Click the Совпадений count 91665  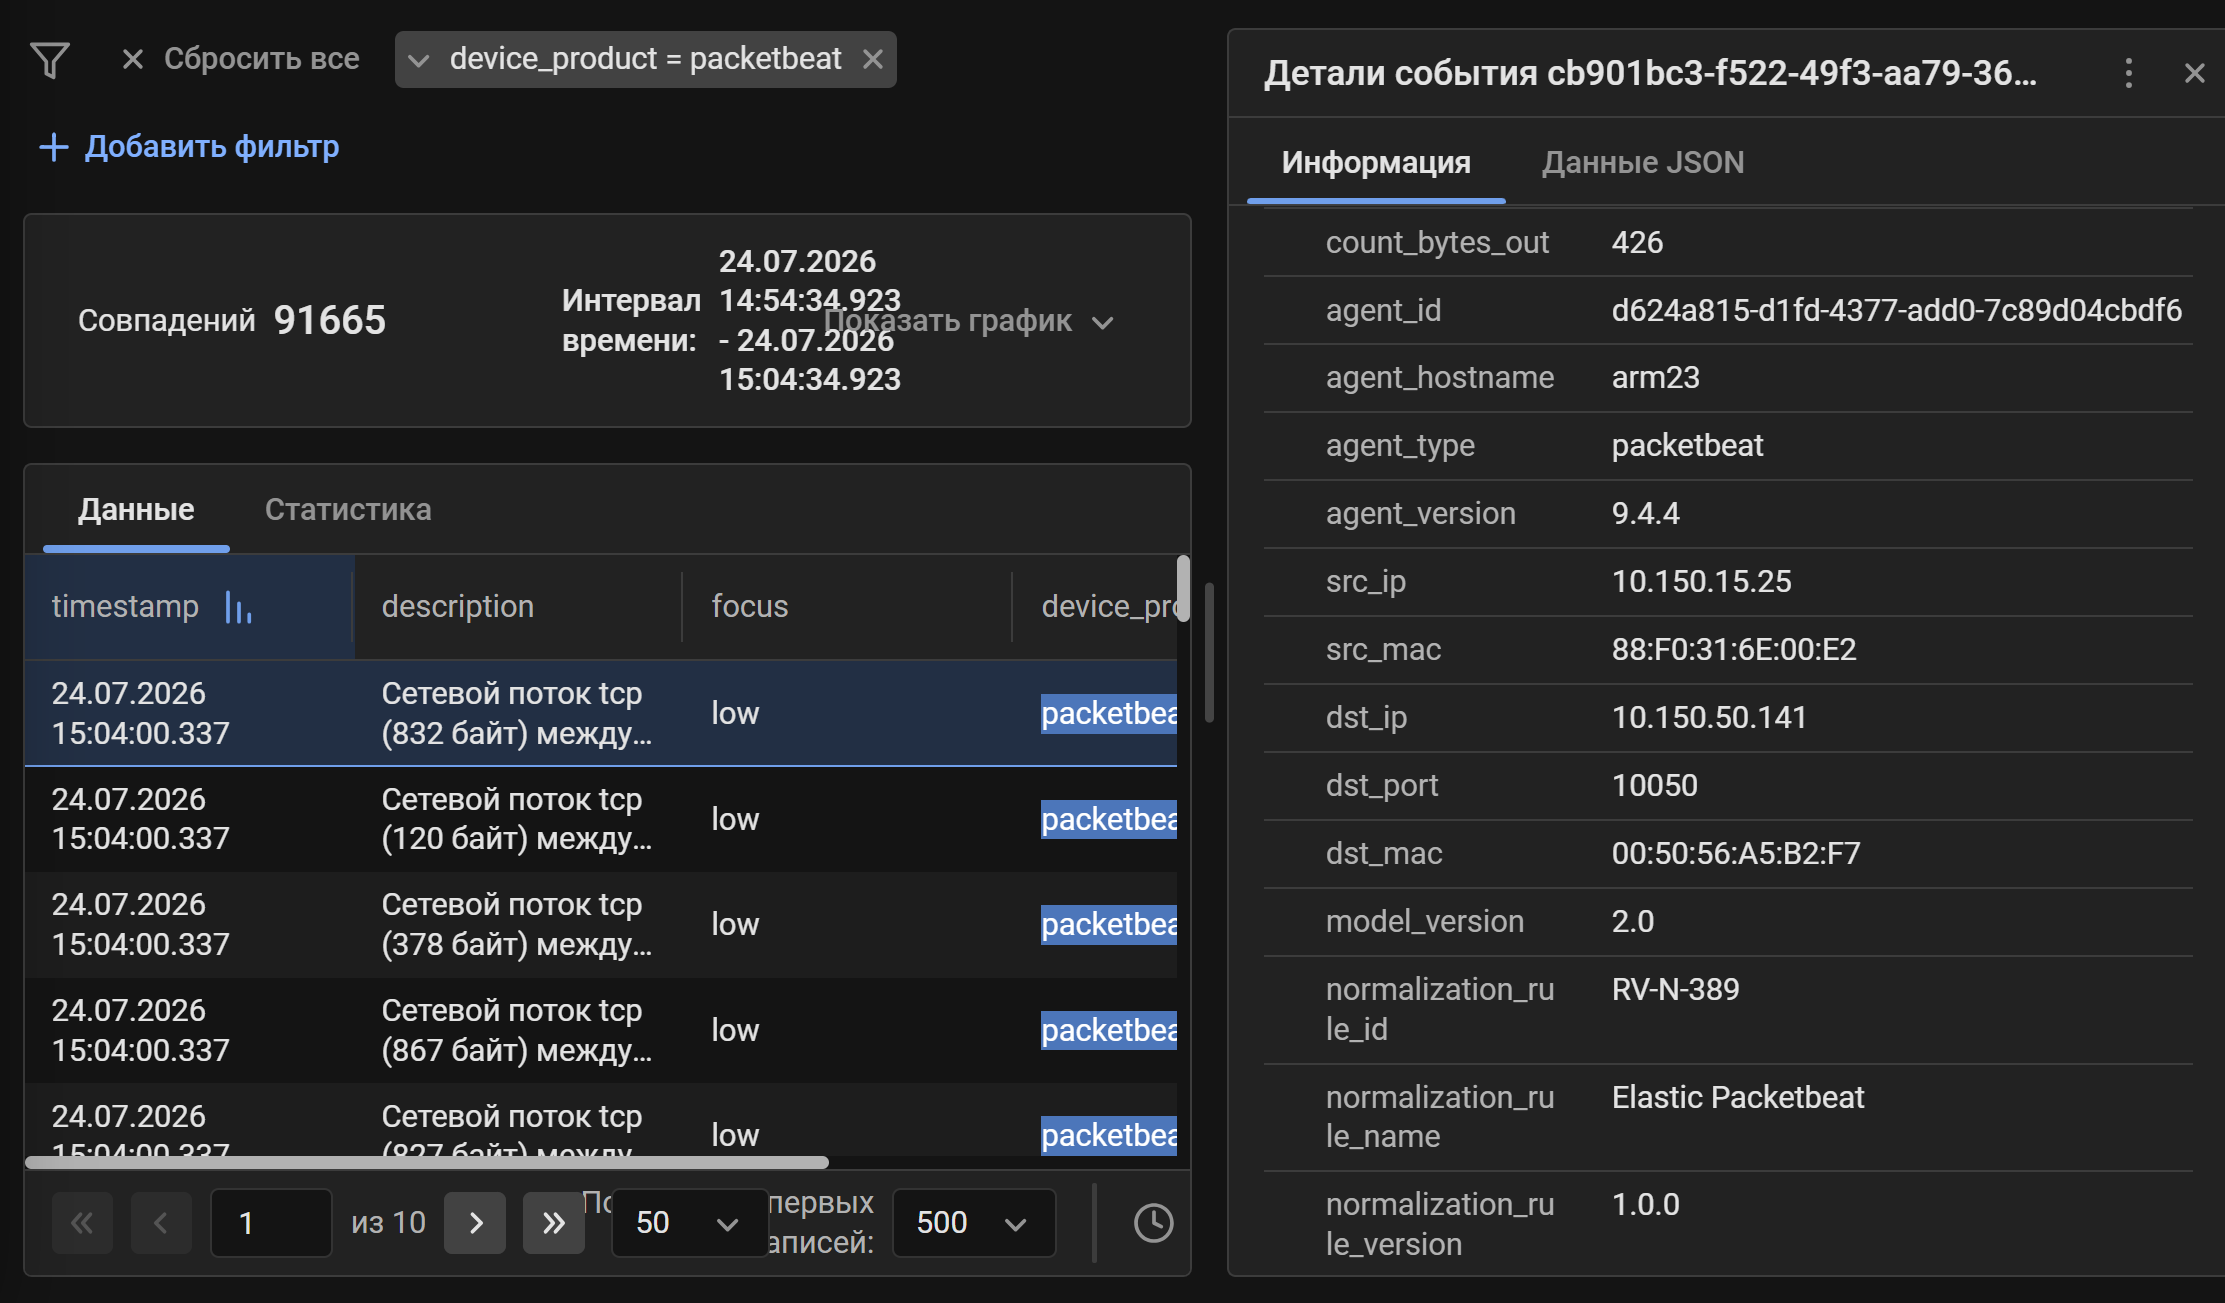pyautogui.click(x=329, y=320)
